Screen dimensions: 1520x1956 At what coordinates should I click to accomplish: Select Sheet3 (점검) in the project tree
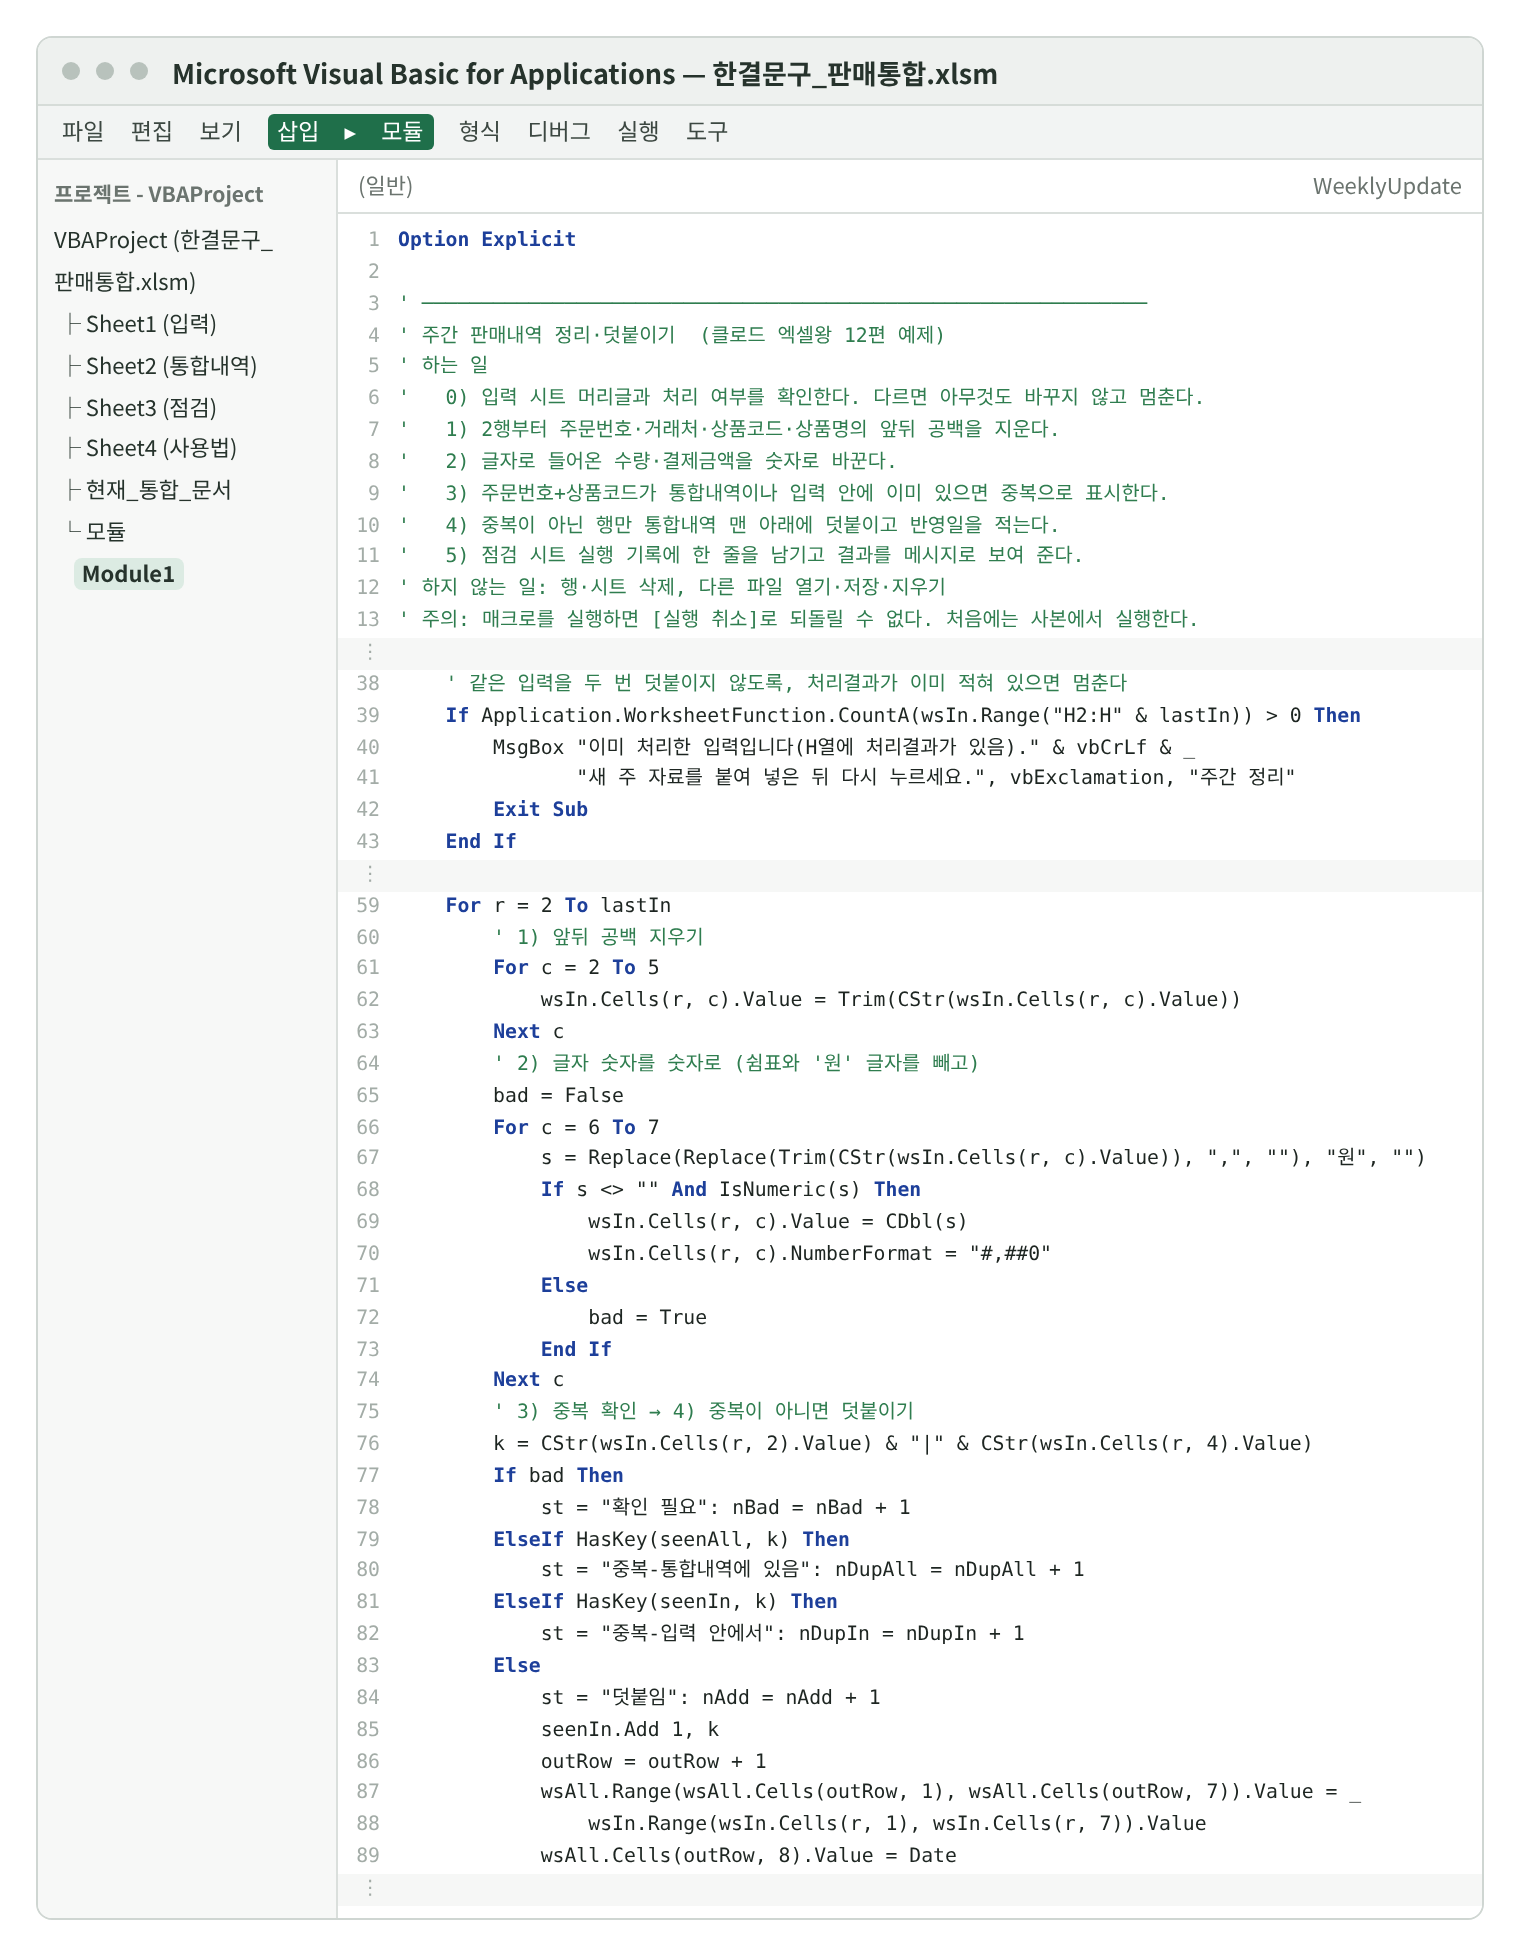(151, 408)
